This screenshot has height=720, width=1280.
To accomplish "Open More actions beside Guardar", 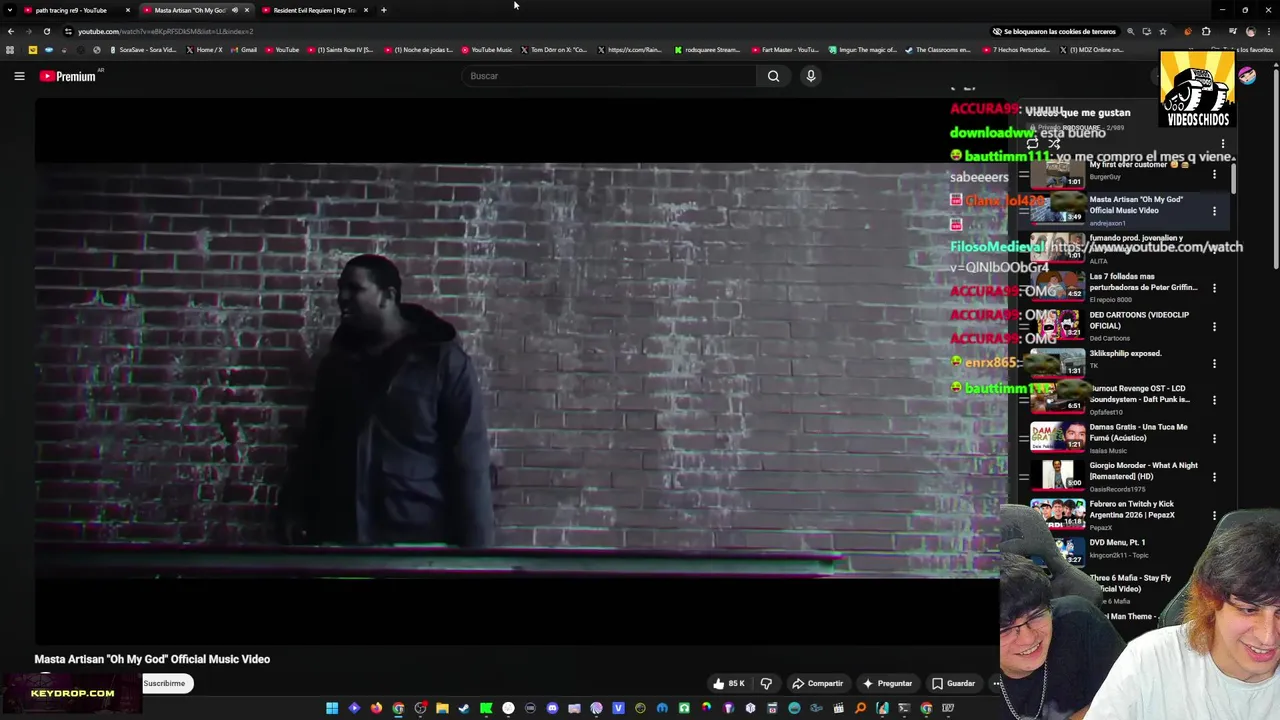I will tap(996, 684).
